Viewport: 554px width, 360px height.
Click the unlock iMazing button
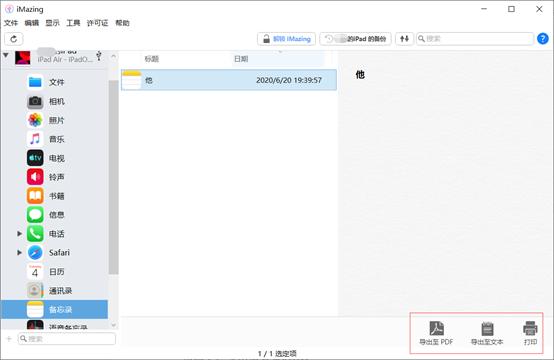287,39
